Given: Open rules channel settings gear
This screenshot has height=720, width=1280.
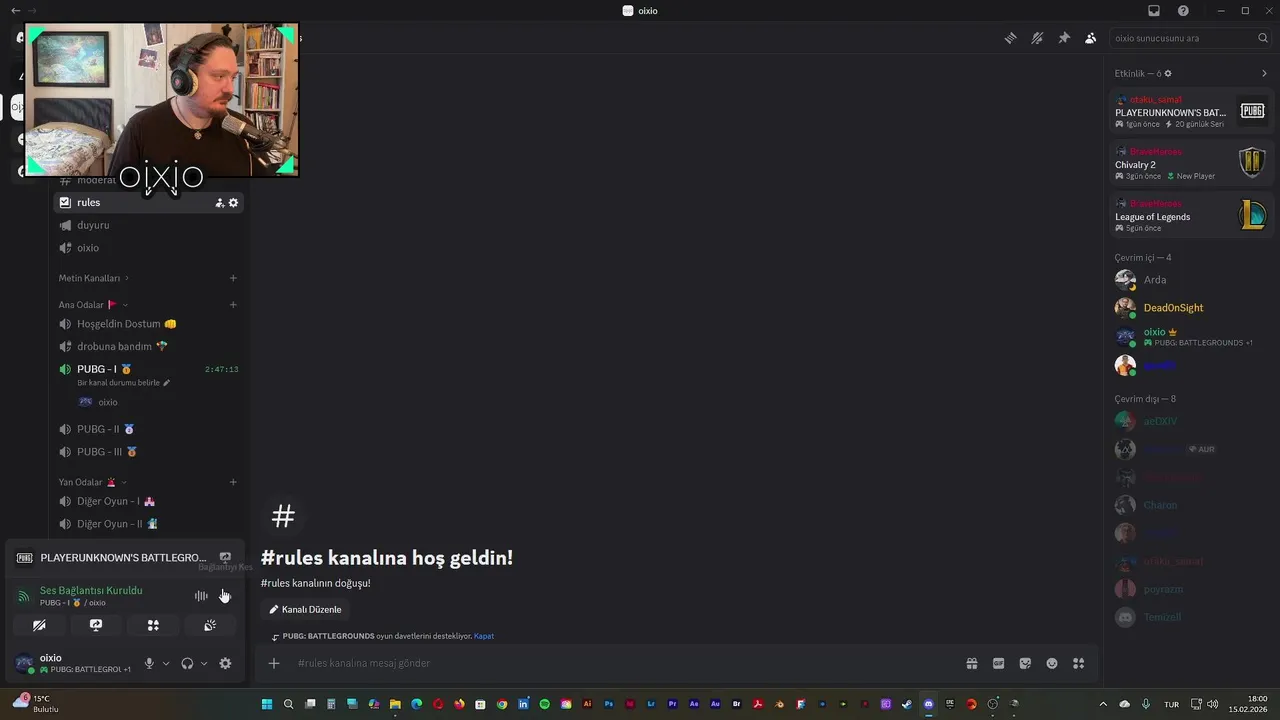Looking at the screenshot, I should click(x=233, y=203).
